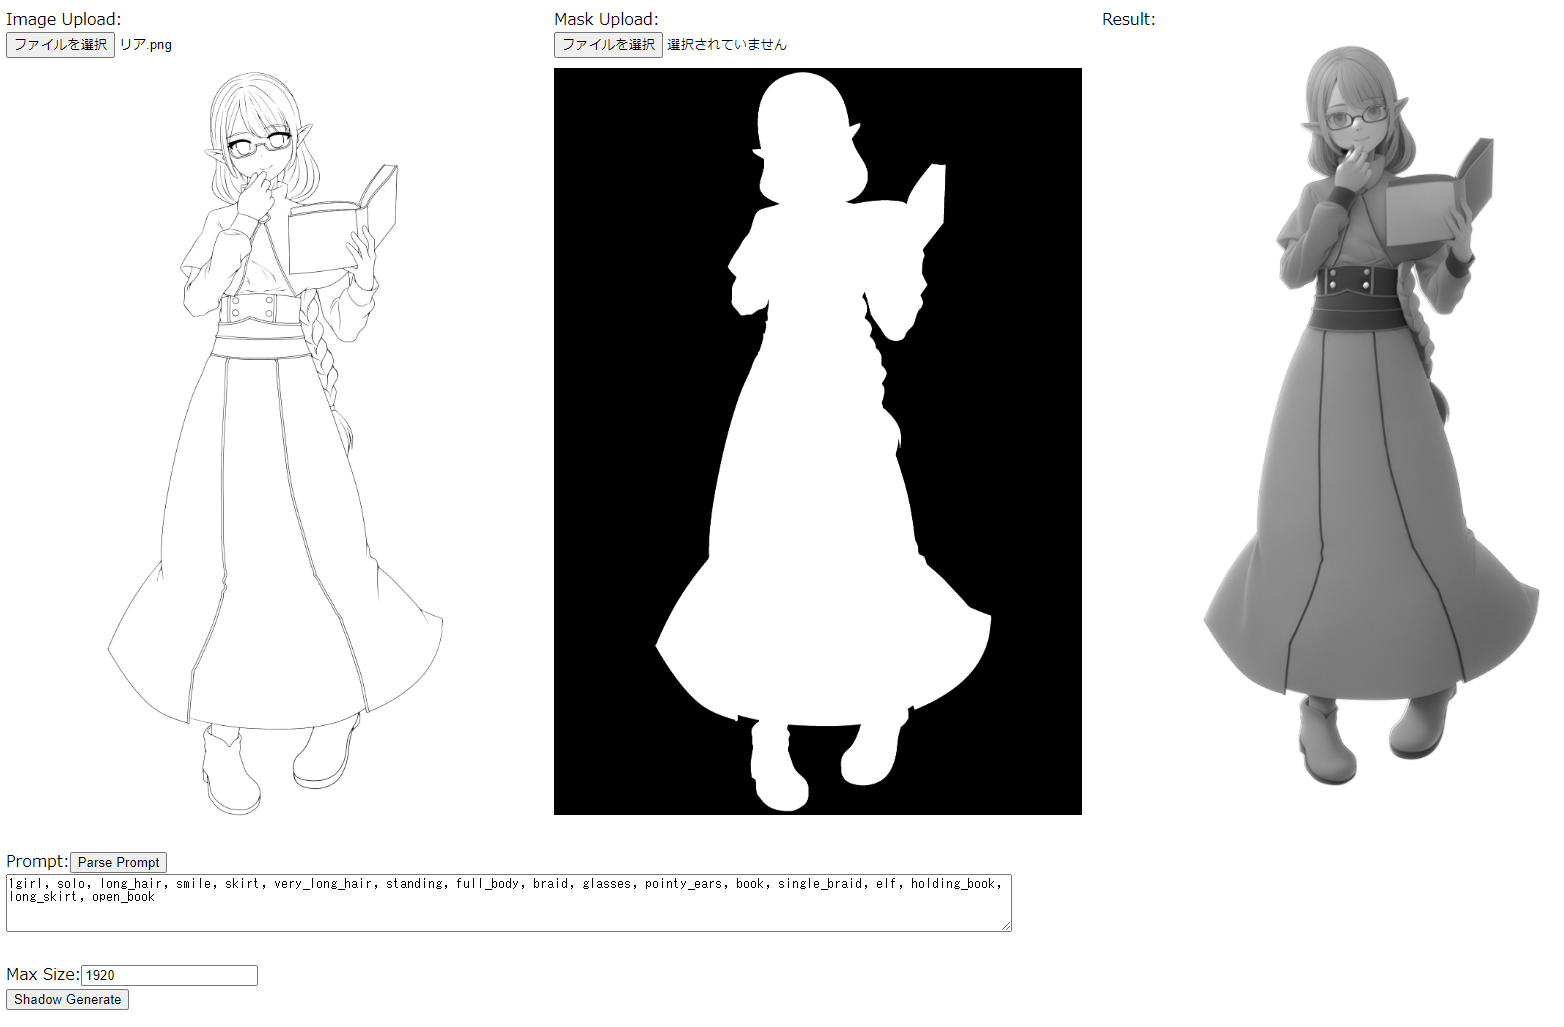
Task: Click the Max Size label
Action: 42,974
